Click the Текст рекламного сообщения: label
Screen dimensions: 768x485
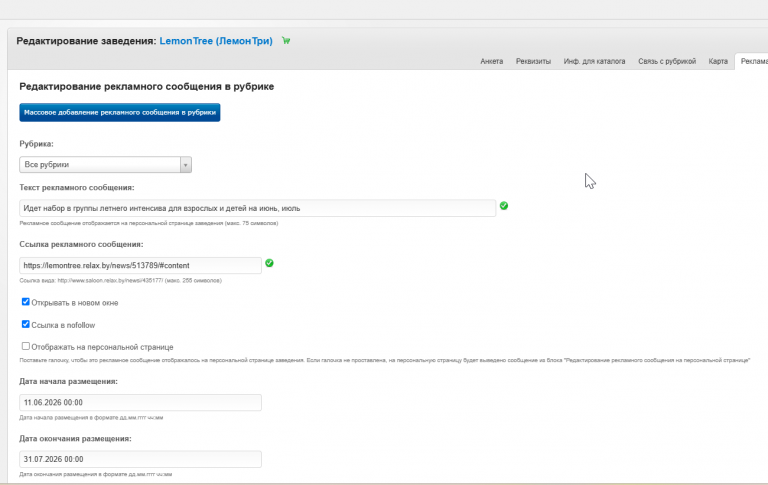77,188
